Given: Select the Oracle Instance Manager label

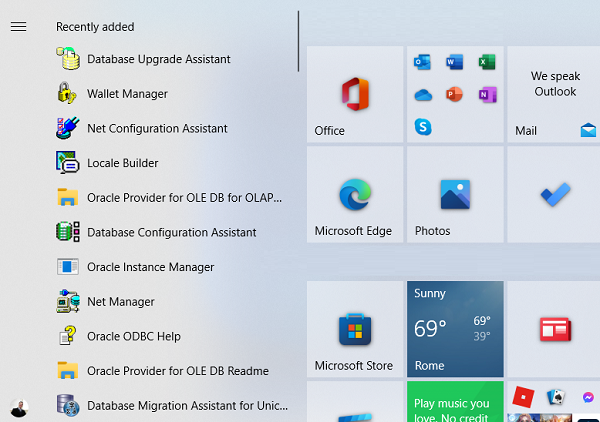Looking at the screenshot, I should [150, 267].
